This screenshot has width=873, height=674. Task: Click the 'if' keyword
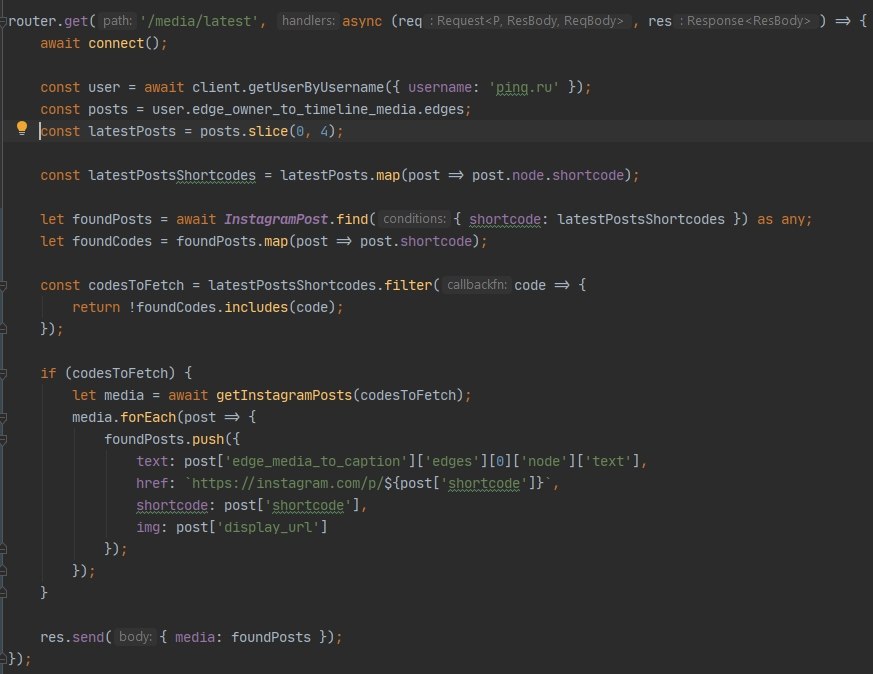48,373
